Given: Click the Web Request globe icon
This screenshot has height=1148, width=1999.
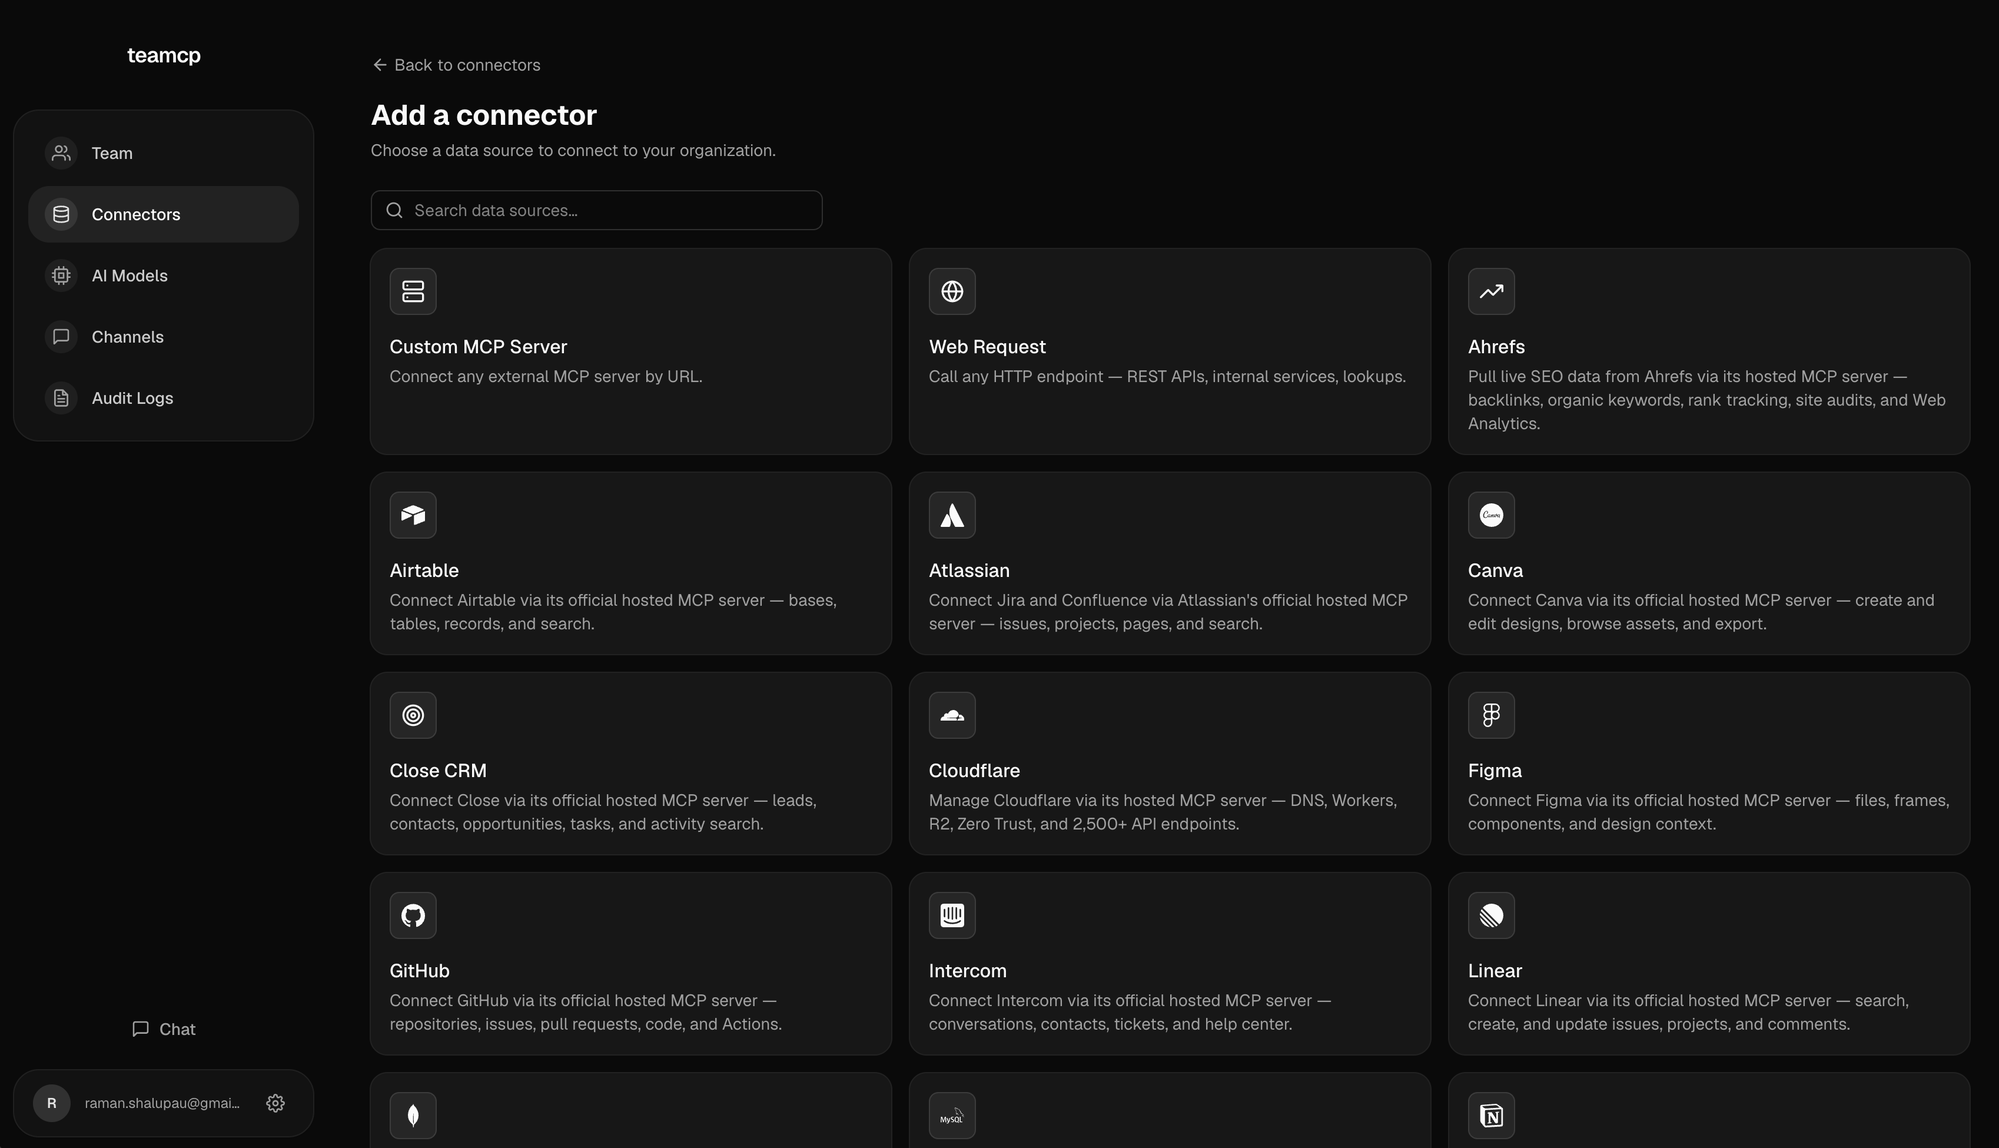Looking at the screenshot, I should pos(952,291).
